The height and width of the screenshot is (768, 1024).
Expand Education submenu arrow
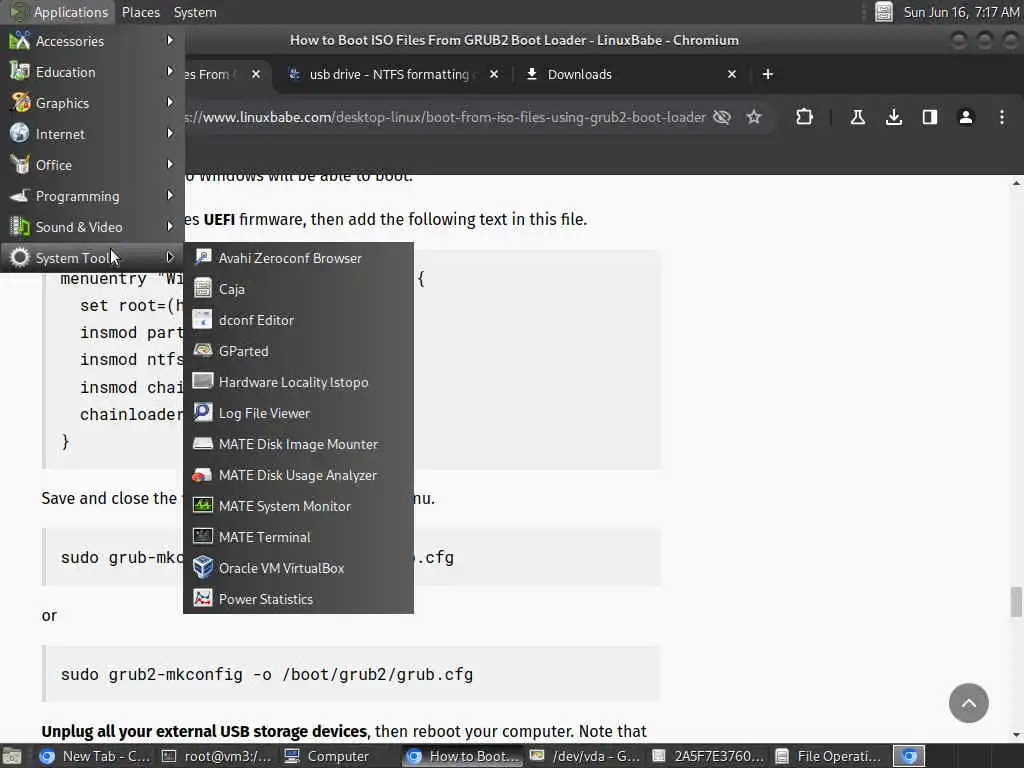(x=170, y=71)
